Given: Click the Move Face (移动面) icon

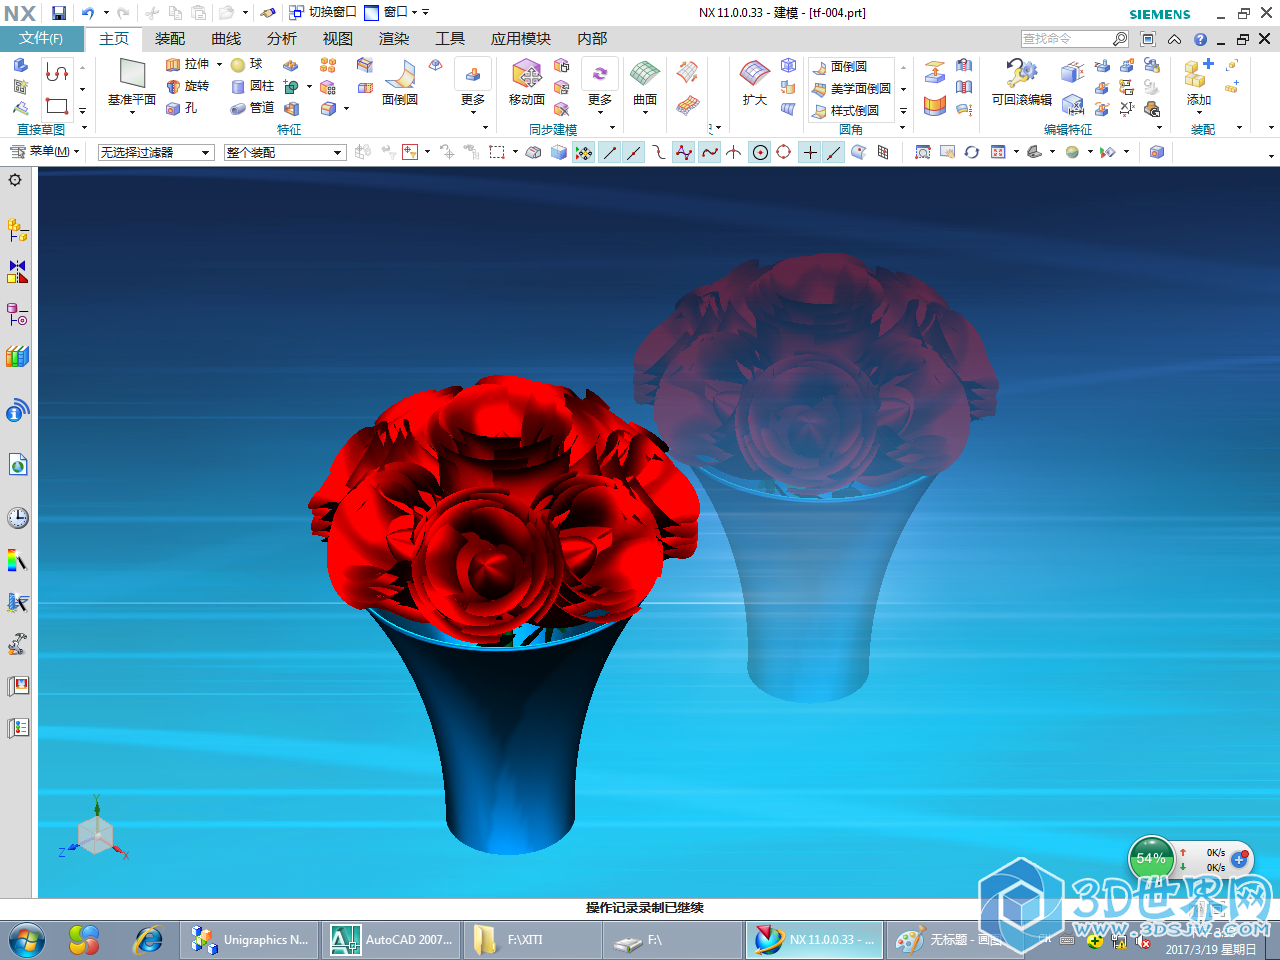Looking at the screenshot, I should [527, 82].
